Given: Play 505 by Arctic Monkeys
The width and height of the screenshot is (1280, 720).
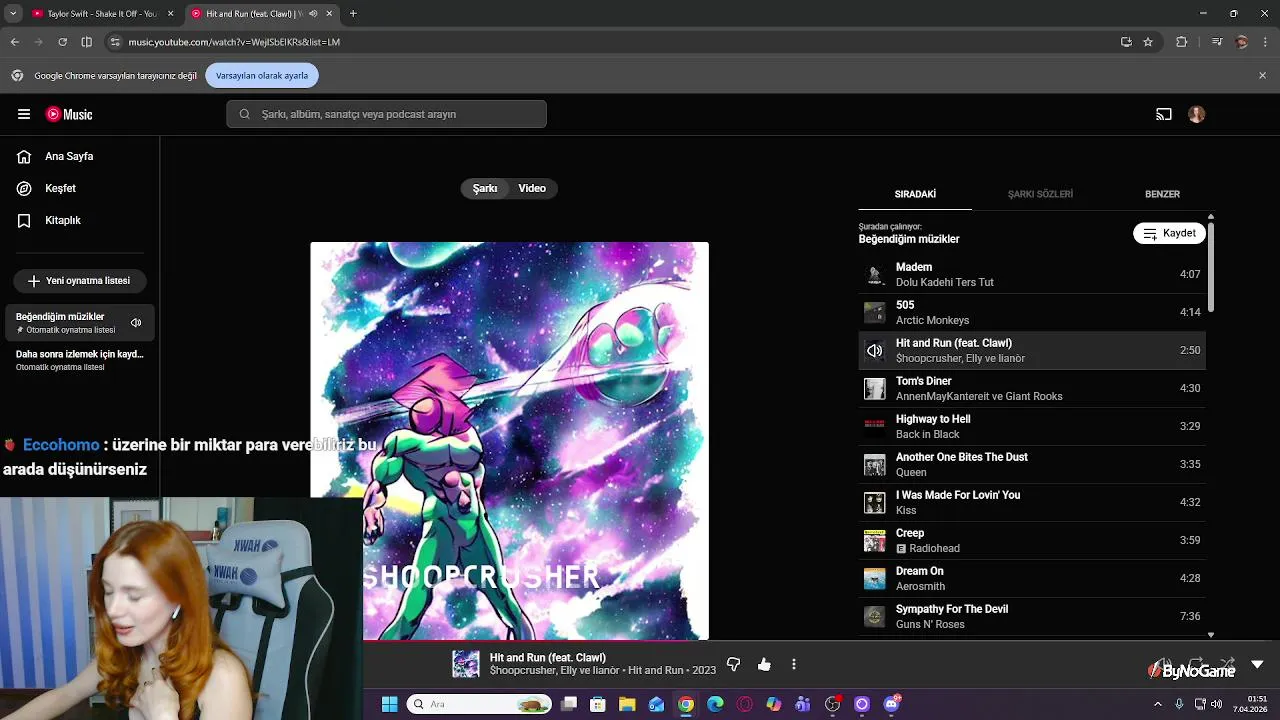Looking at the screenshot, I should point(1032,312).
